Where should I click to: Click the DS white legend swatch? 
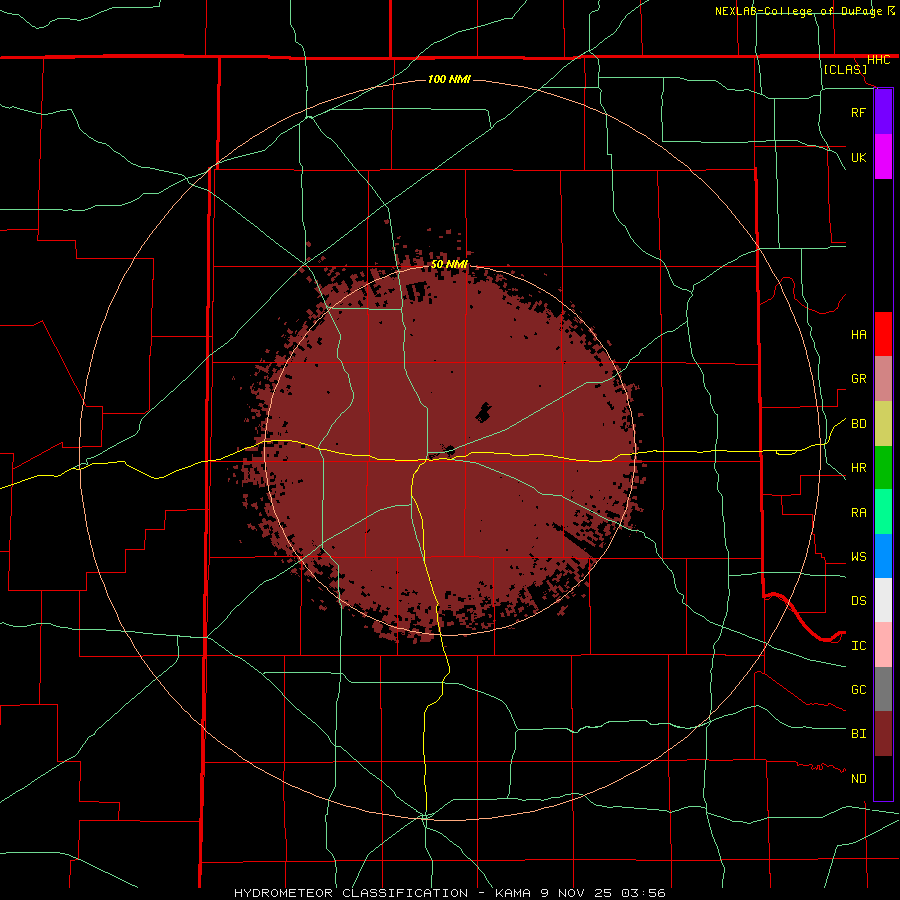(883, 600)
